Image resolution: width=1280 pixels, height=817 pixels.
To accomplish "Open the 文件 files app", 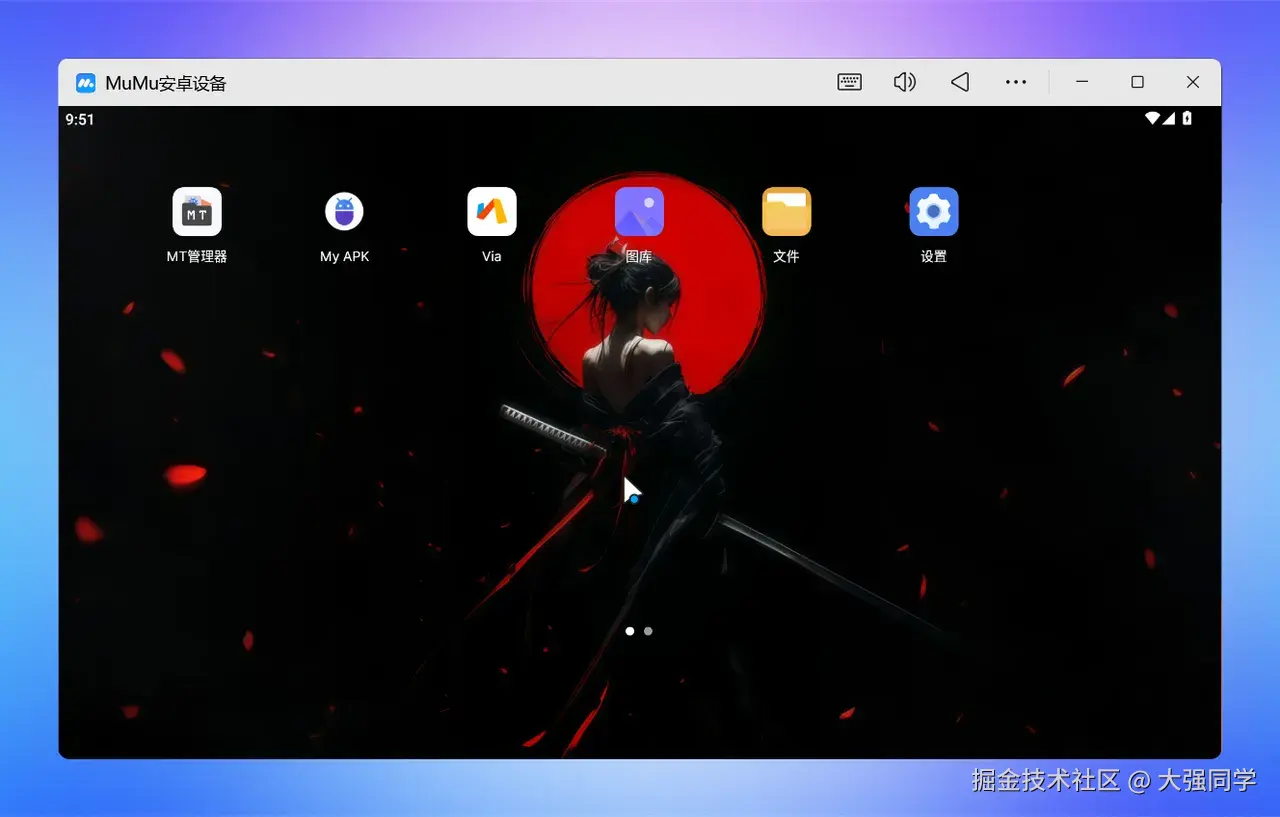I will click(x=786, y=212).
